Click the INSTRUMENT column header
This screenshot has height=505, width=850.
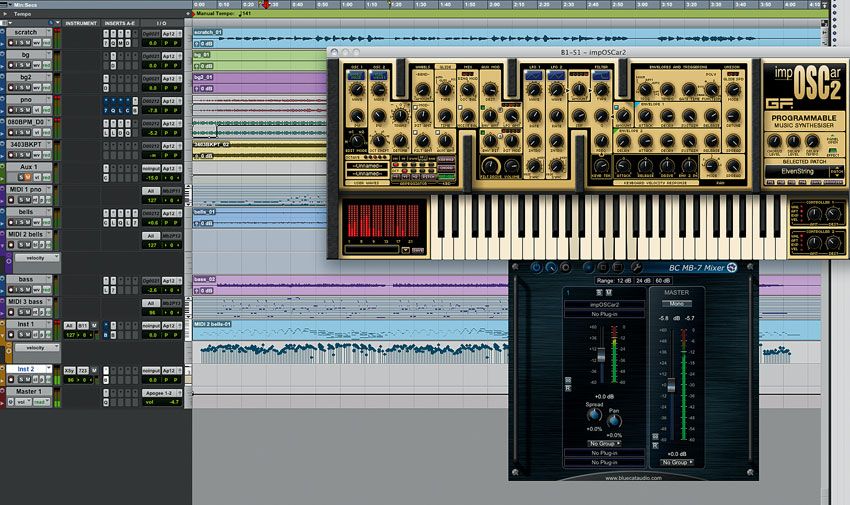[81, 23]
